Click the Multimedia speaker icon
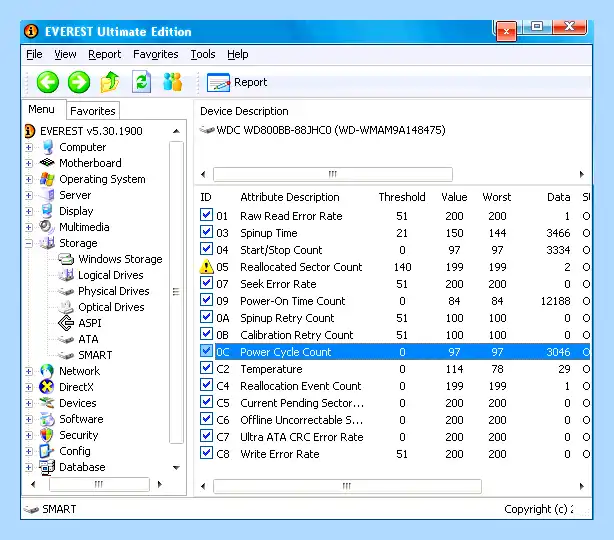This screenshot has height=540, width=614. click(x=46, y=226)
